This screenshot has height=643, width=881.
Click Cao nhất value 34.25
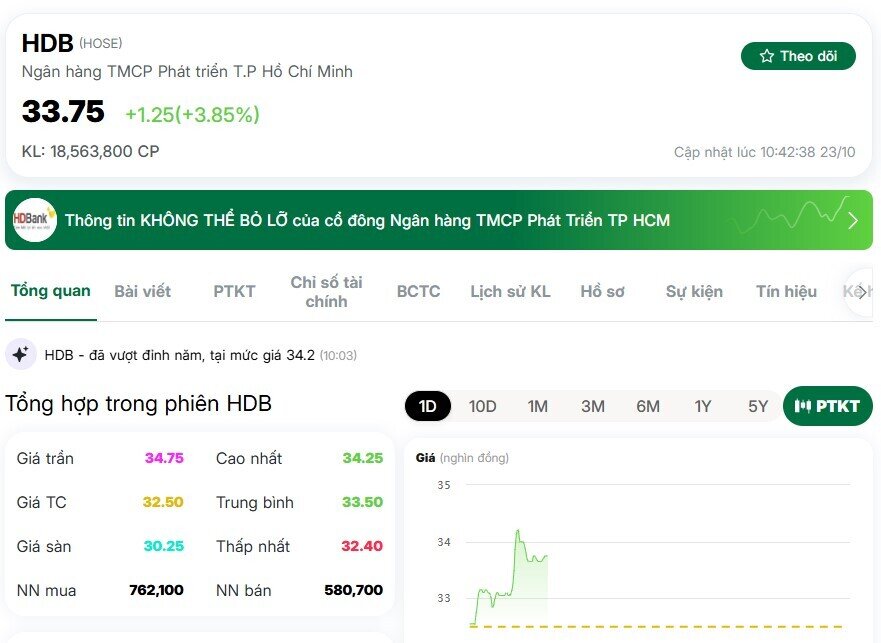(363, 458)
